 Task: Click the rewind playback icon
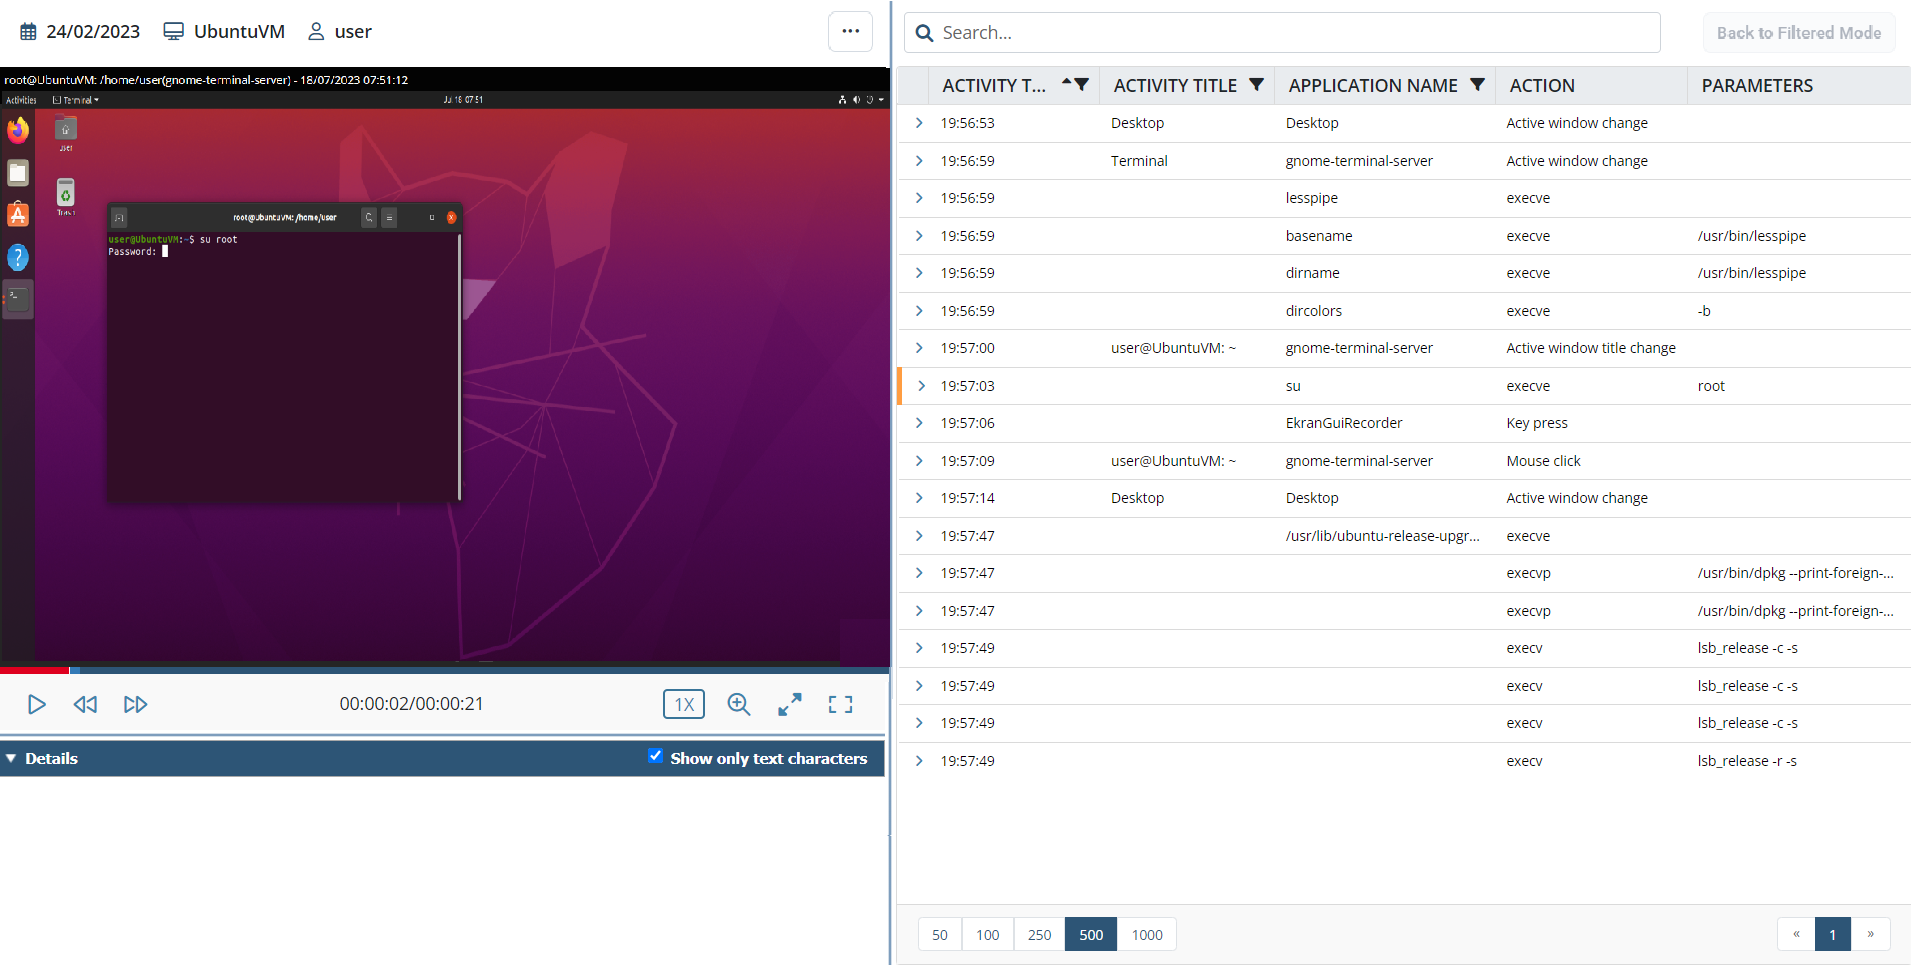point(86,704)
